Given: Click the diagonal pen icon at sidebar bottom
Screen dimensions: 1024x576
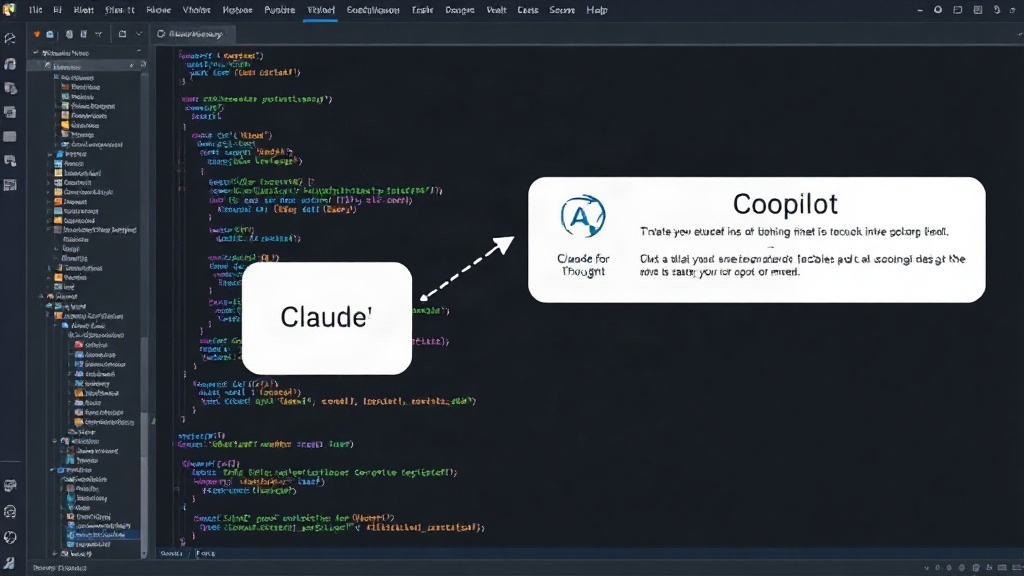Looking at the screenshot, I should coord(10,563).
